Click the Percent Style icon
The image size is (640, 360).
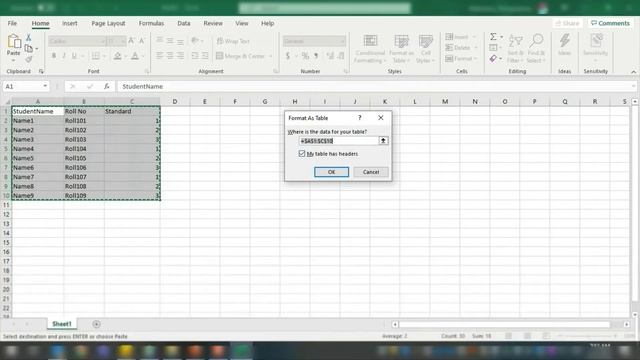(305, 56)
